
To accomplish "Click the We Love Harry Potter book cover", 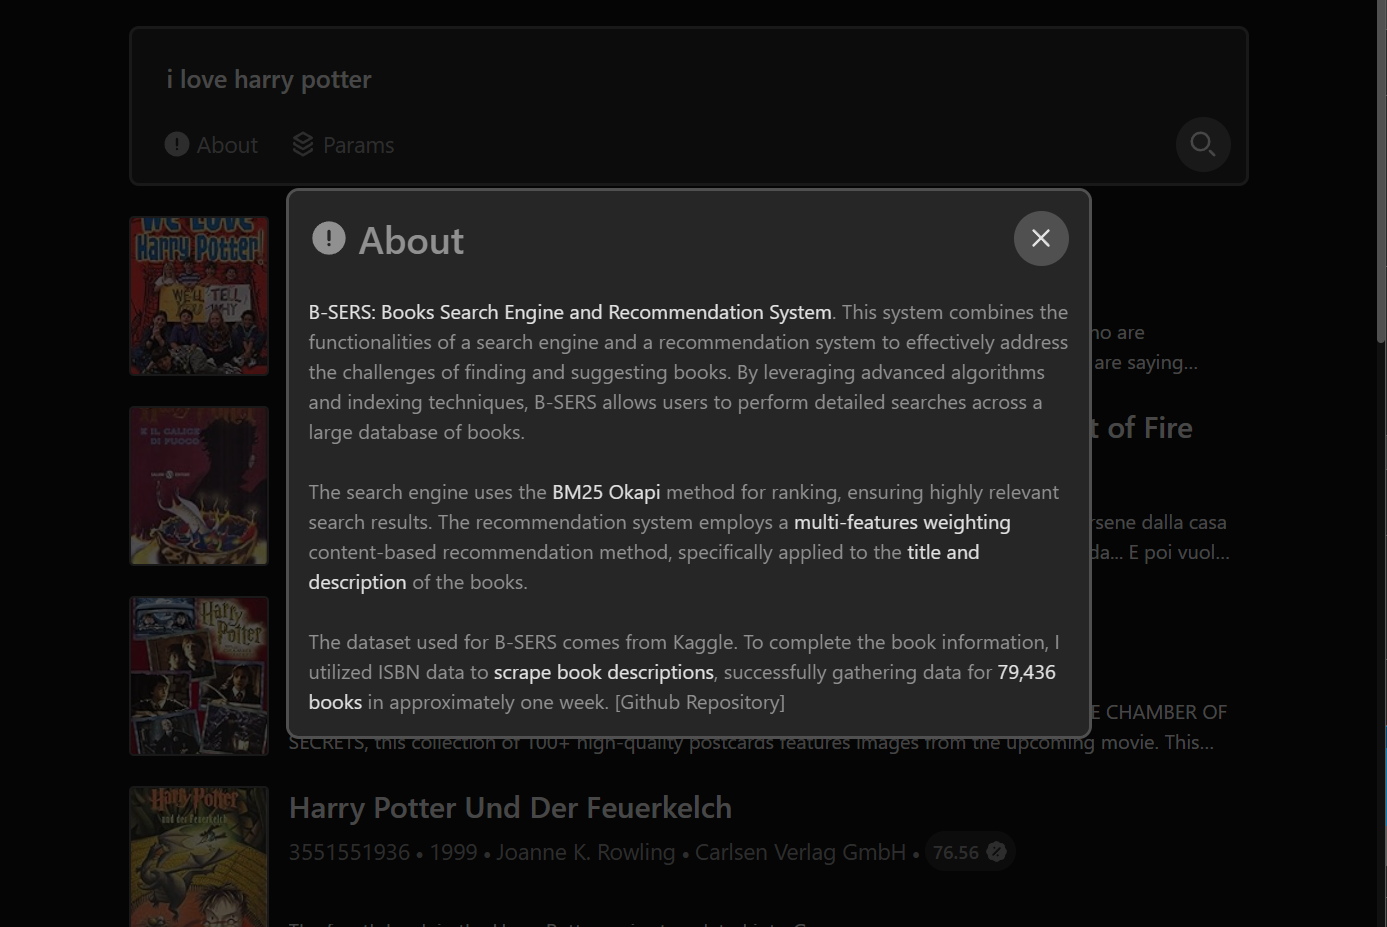I will [x=199, y=296].
